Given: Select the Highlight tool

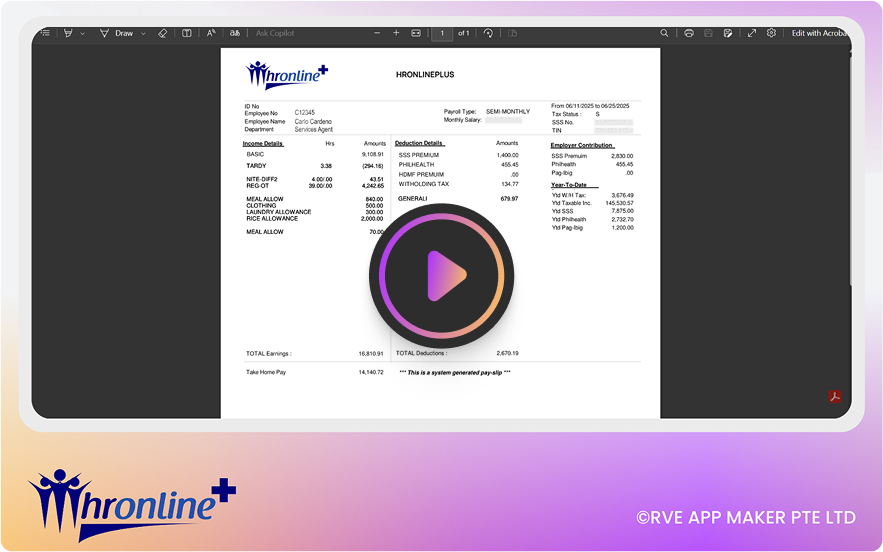Looking at the screenshot, I should (x=67, y=33).
